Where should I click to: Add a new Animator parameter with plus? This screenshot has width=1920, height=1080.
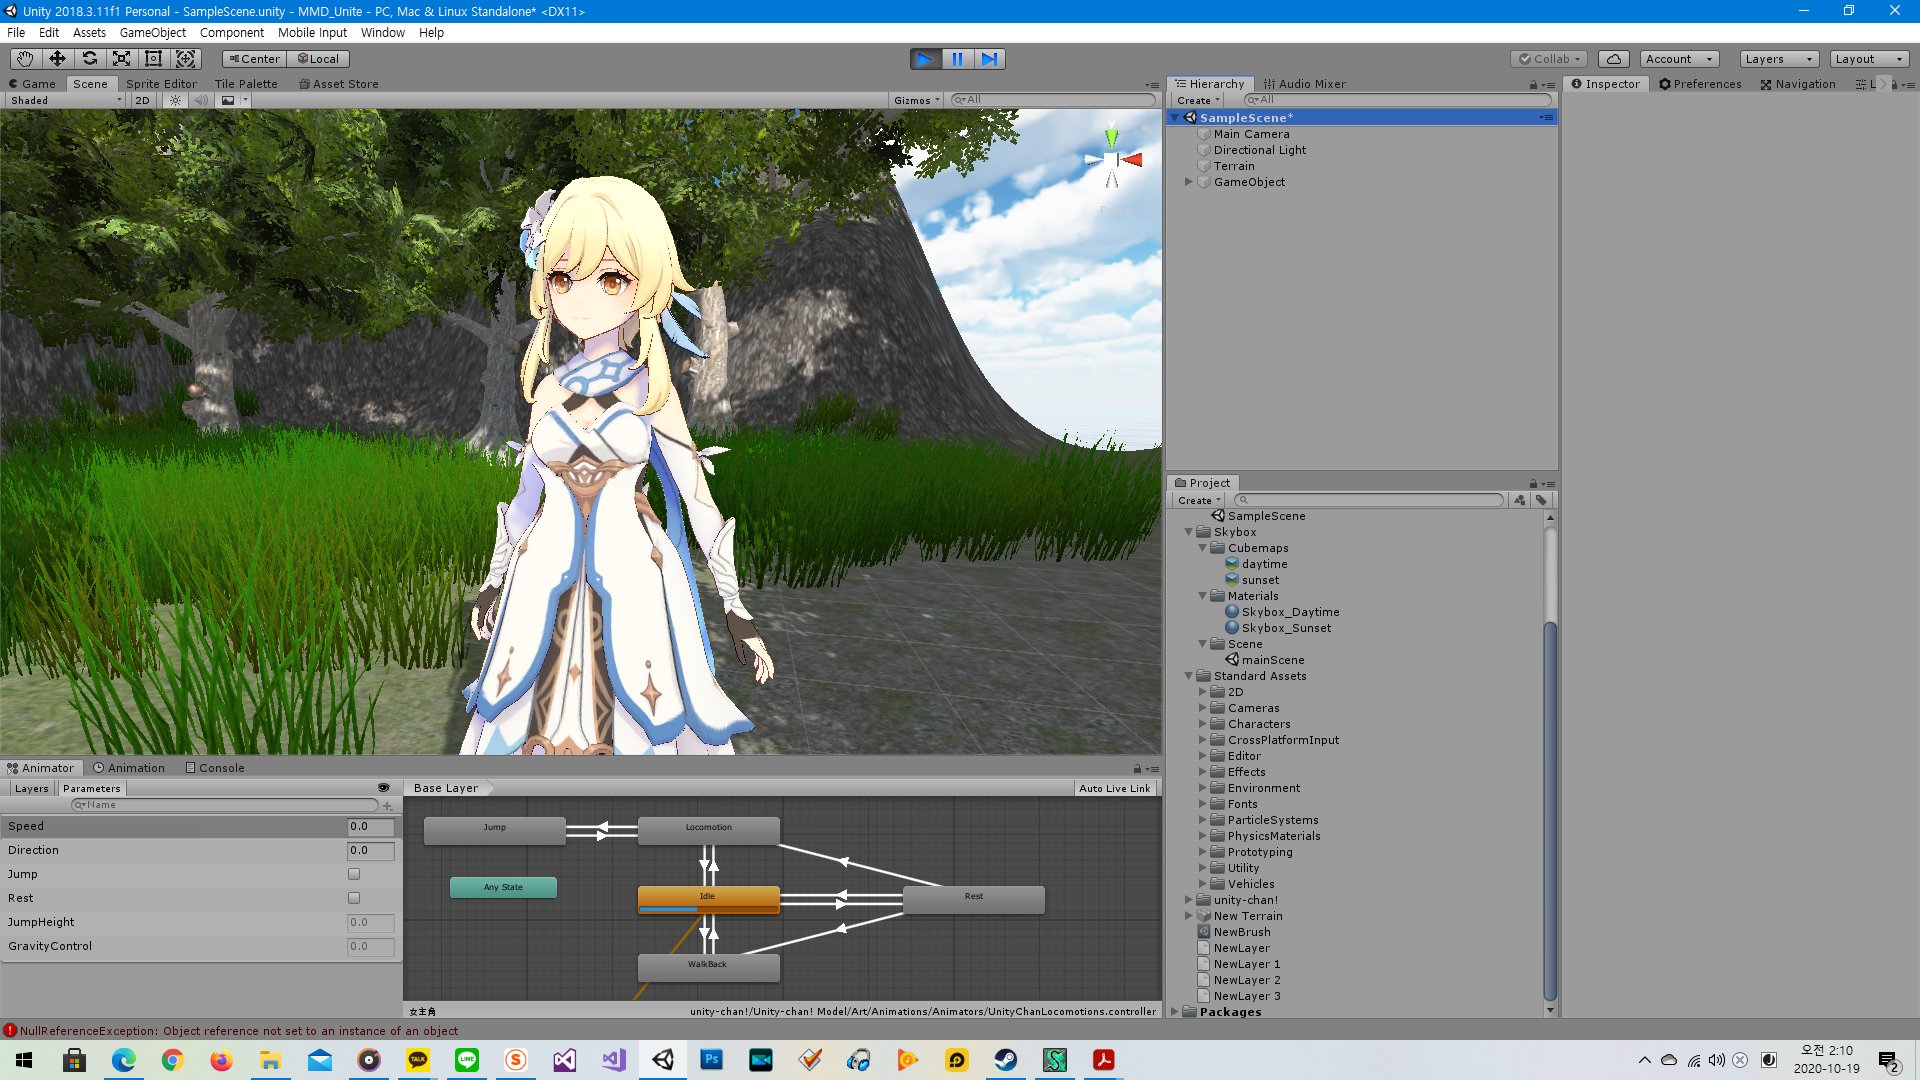tap(388, 805)
